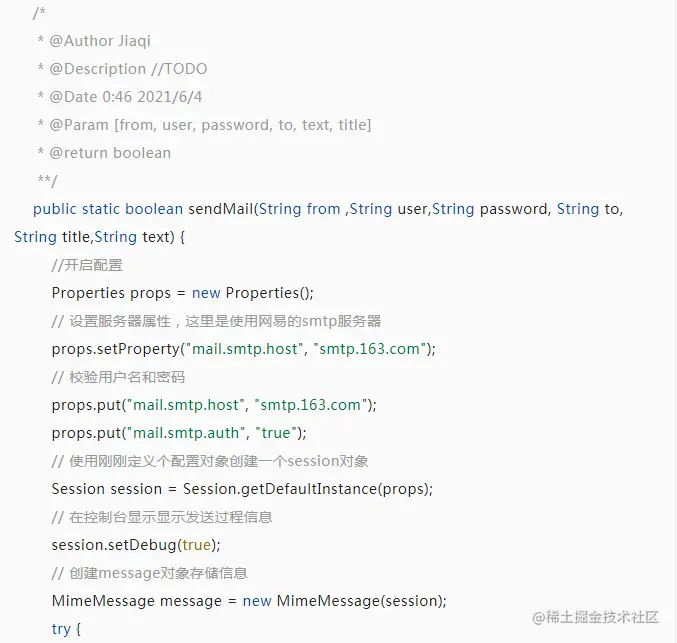Image resolution: width=677 pixels, height=643 pixels.
Task: Click the public keyword in method signature
Action: pyautogui.click(x=55, y=209)
